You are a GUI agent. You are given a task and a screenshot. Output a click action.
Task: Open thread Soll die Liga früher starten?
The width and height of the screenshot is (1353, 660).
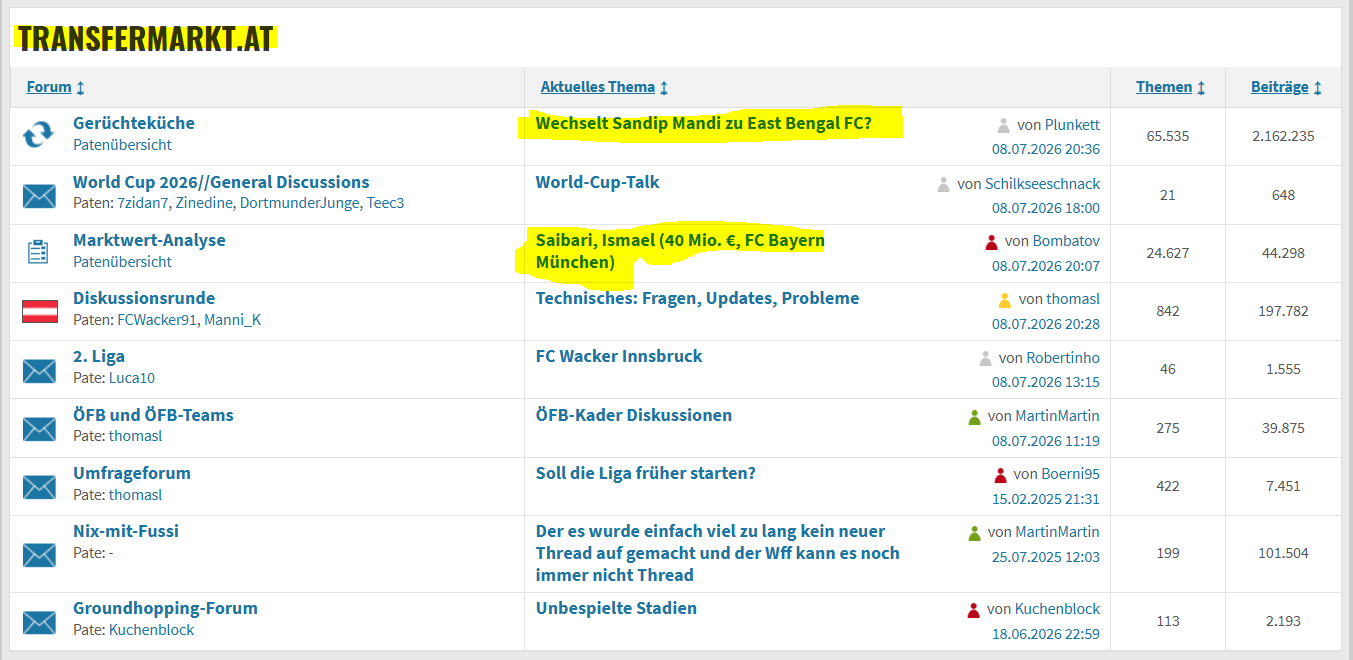coord(646,473)
